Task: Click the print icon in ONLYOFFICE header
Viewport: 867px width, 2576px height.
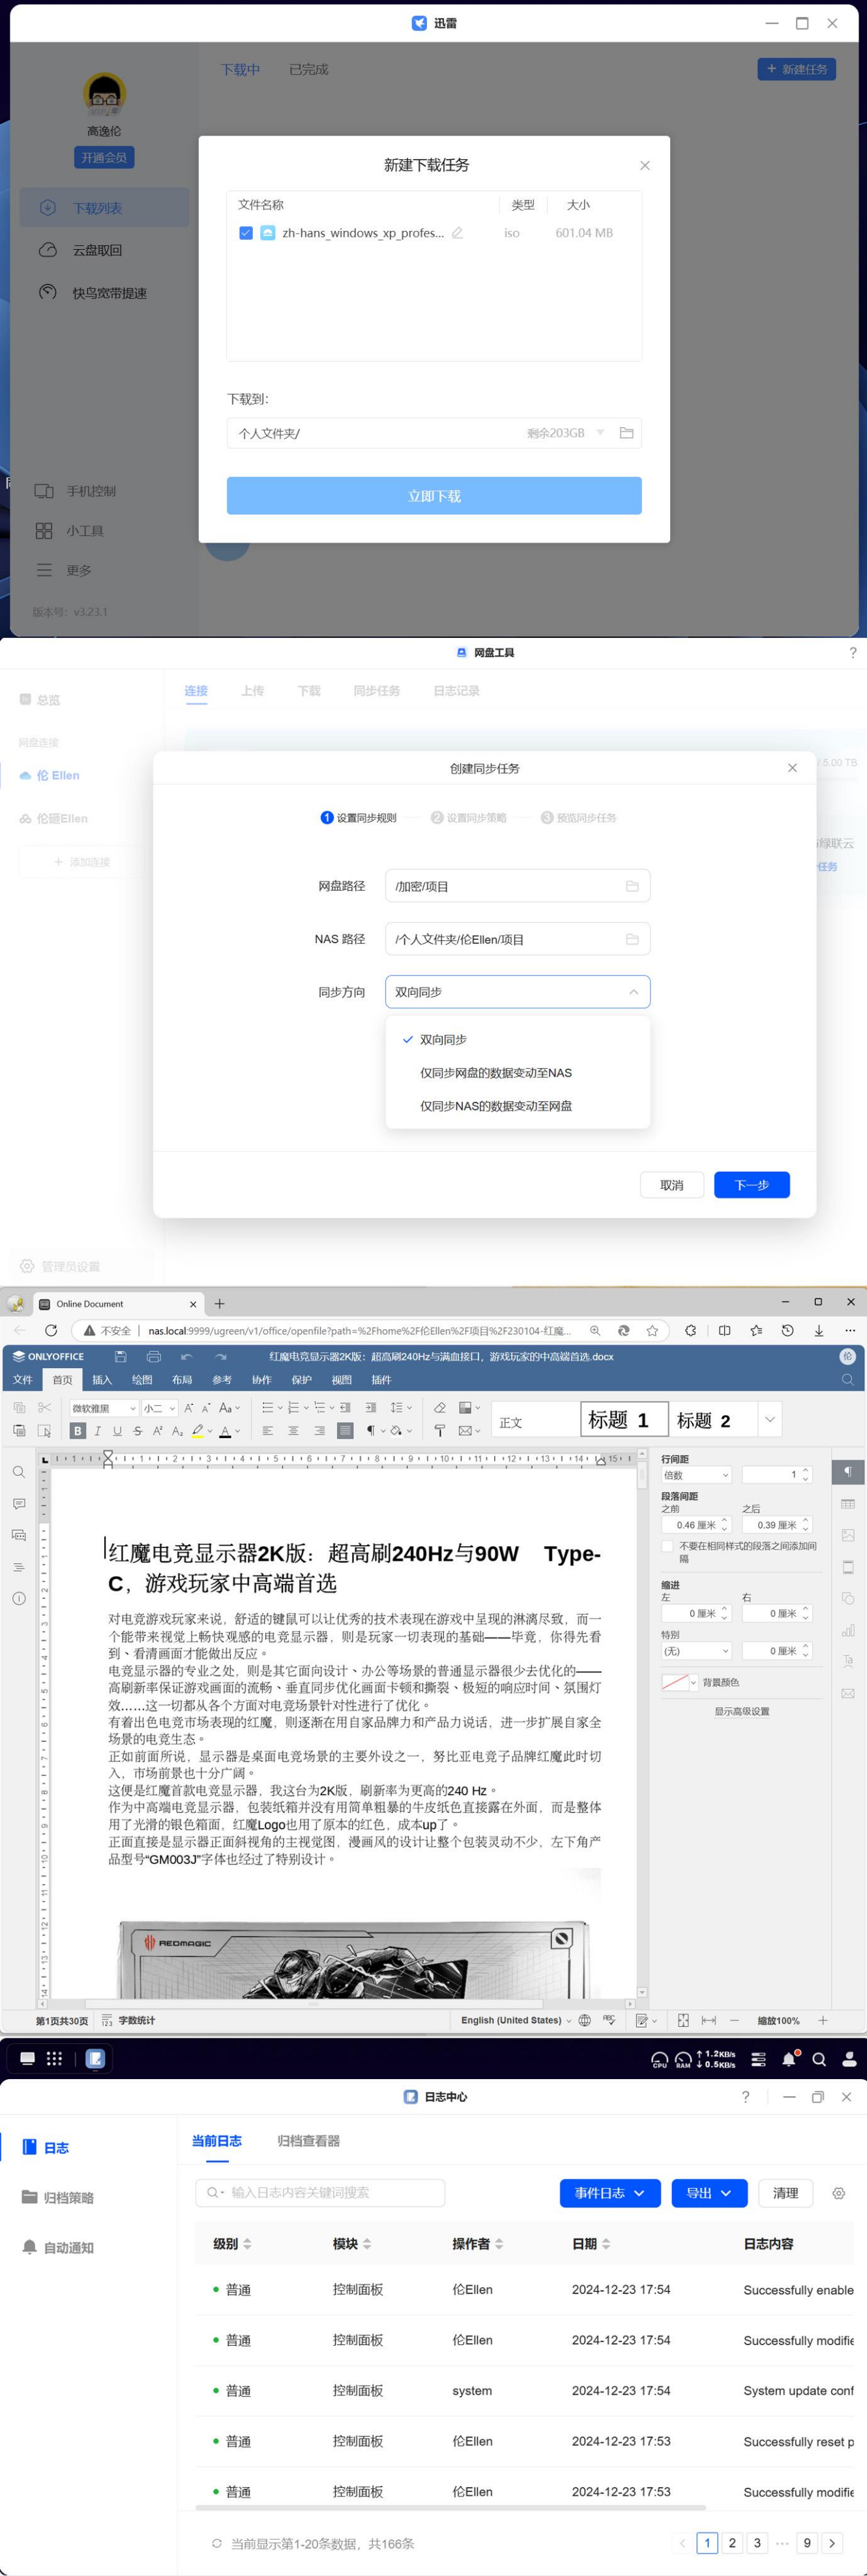Action: pos(153,1357)
